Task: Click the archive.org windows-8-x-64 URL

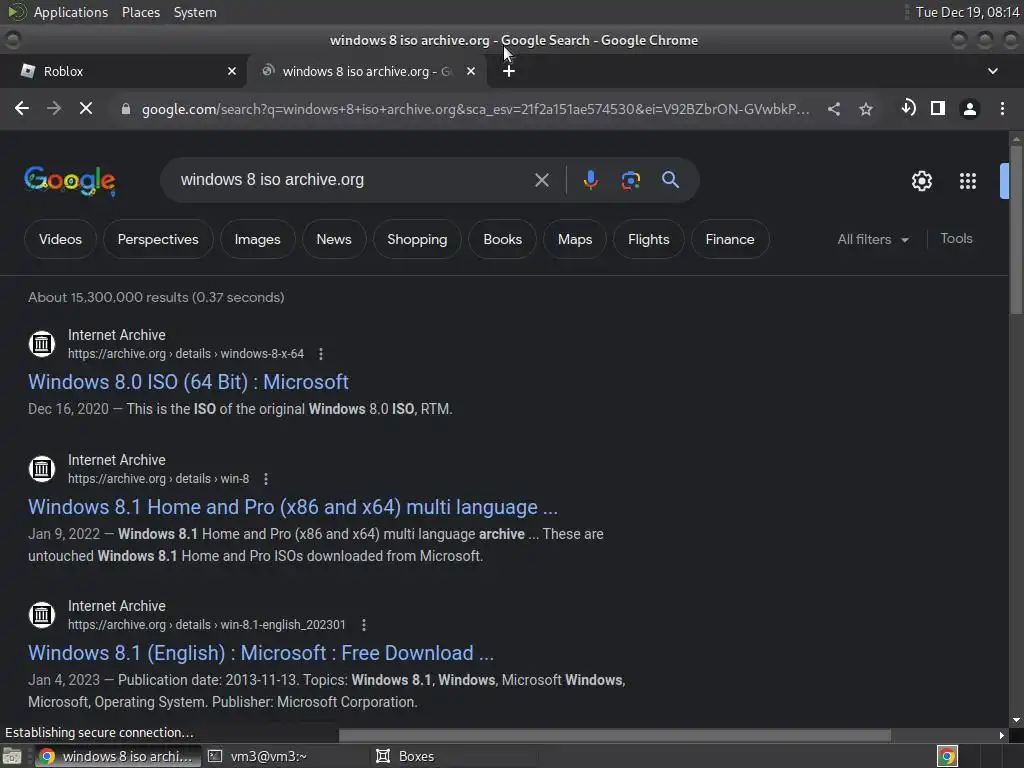Action: coord(185,354)
